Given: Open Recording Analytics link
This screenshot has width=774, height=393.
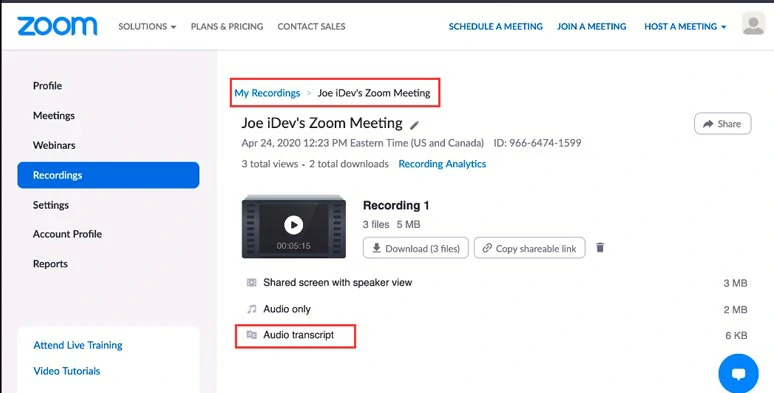Looking at the screenshot, I should (442, 164).
